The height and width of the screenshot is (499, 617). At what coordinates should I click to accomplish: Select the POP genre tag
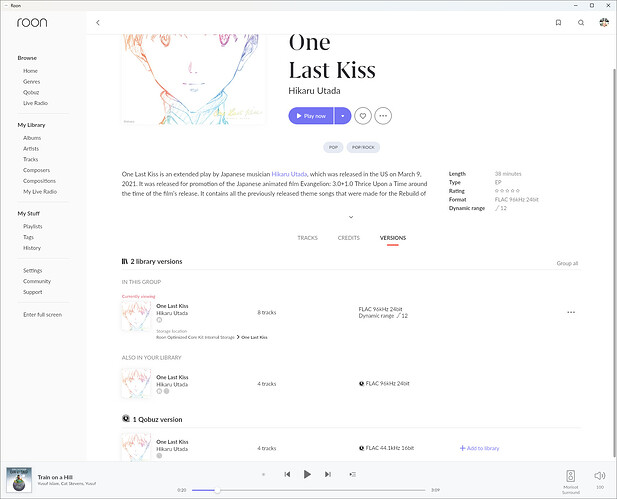333,147
